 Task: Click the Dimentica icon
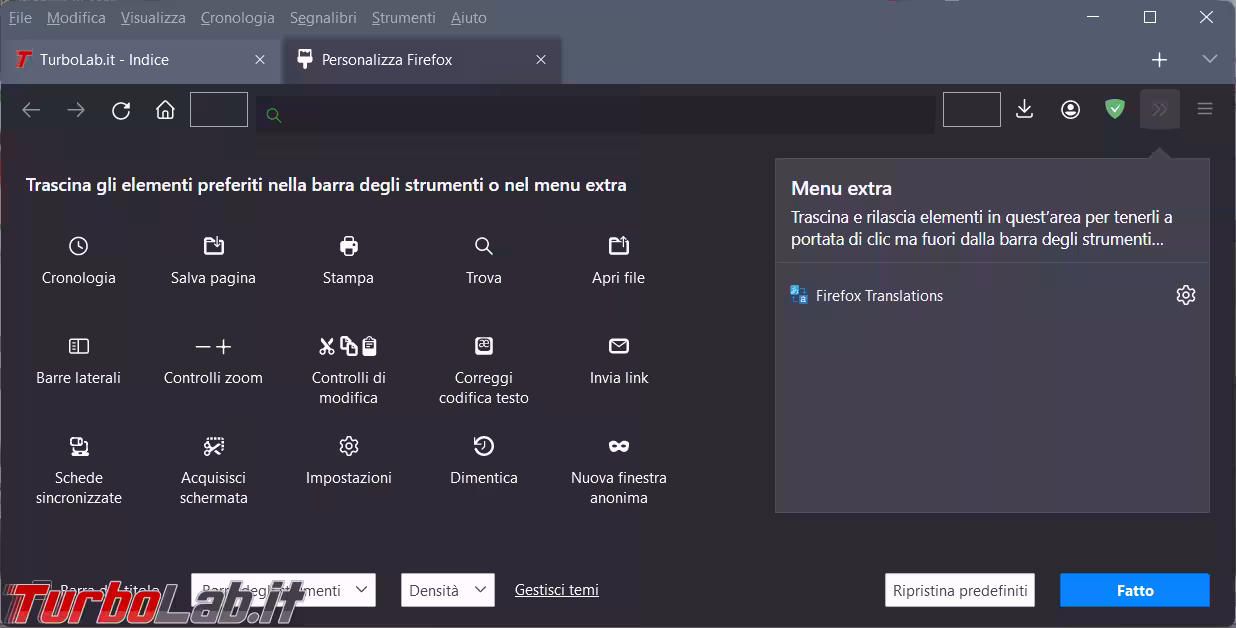483,446
